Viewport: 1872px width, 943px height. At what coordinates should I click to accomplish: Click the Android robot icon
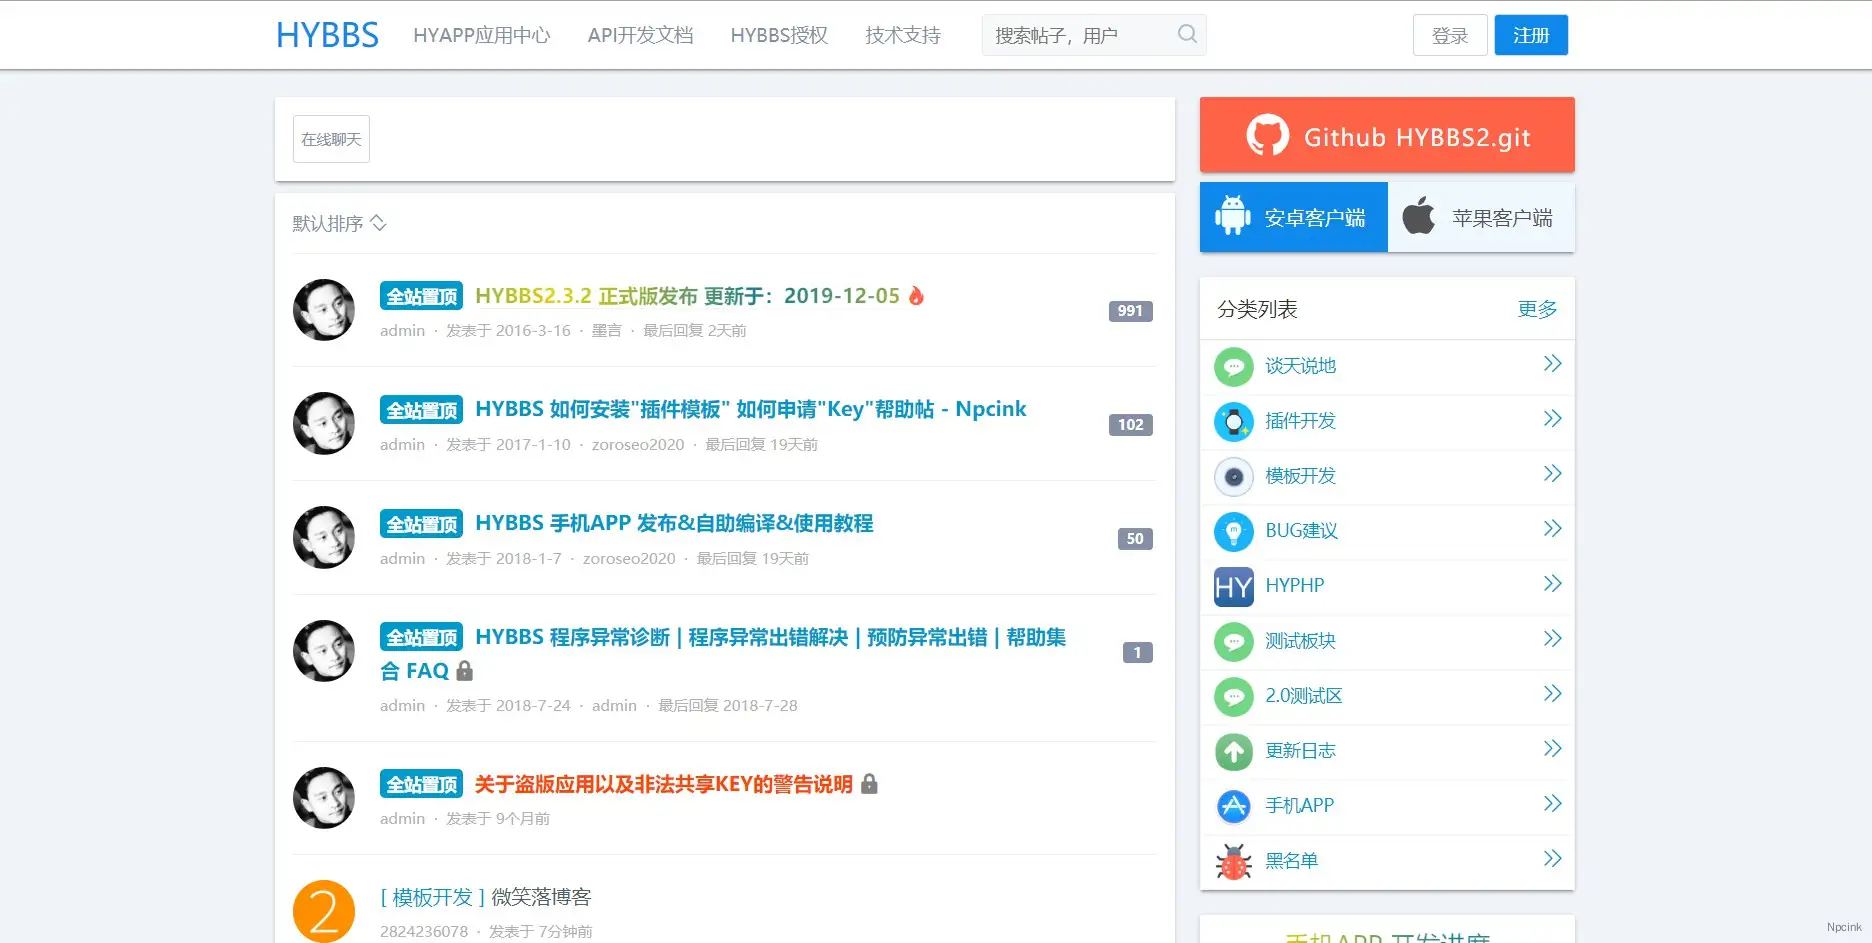1233,216
